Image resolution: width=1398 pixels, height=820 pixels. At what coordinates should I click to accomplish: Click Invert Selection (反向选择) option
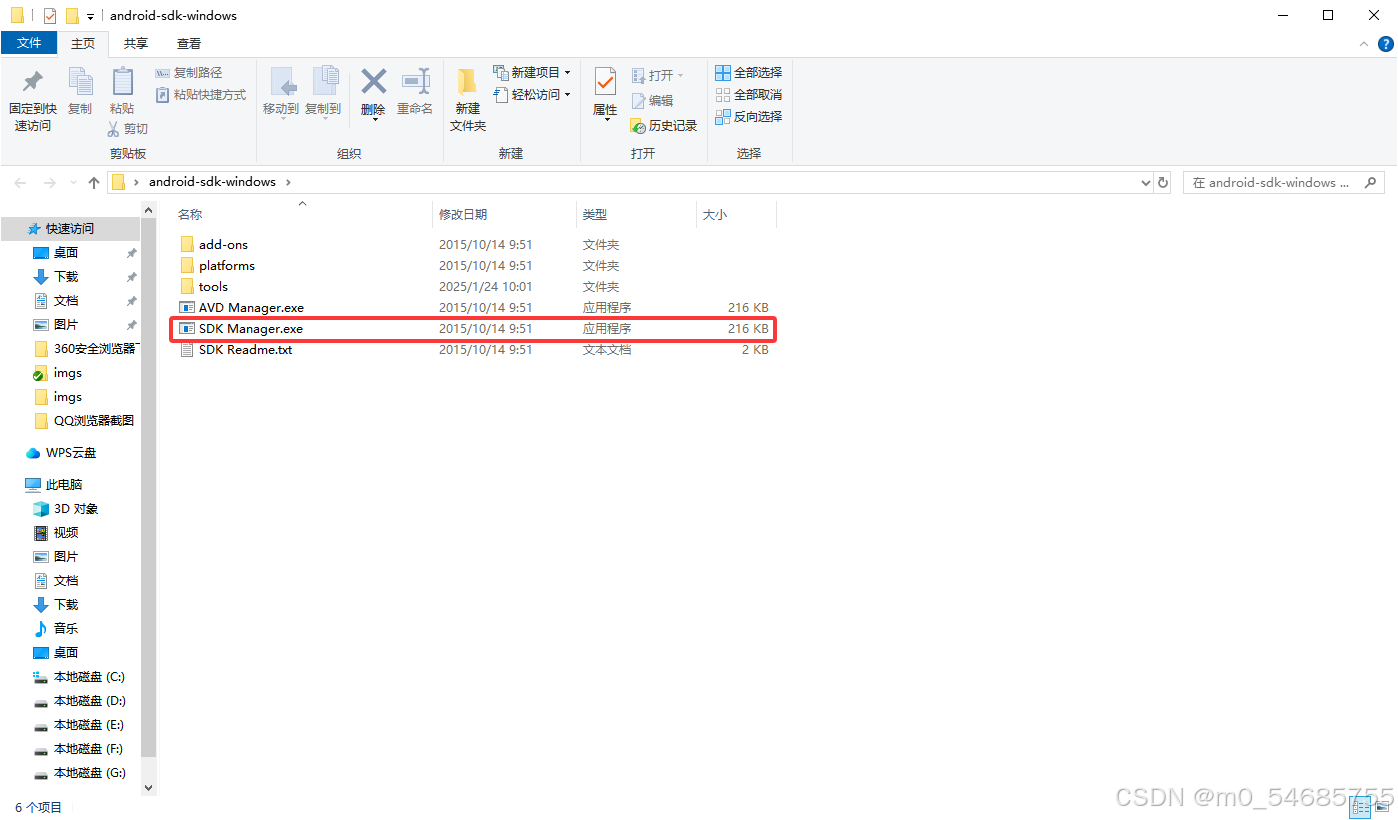pyautogui.click(x=748, y=117)
